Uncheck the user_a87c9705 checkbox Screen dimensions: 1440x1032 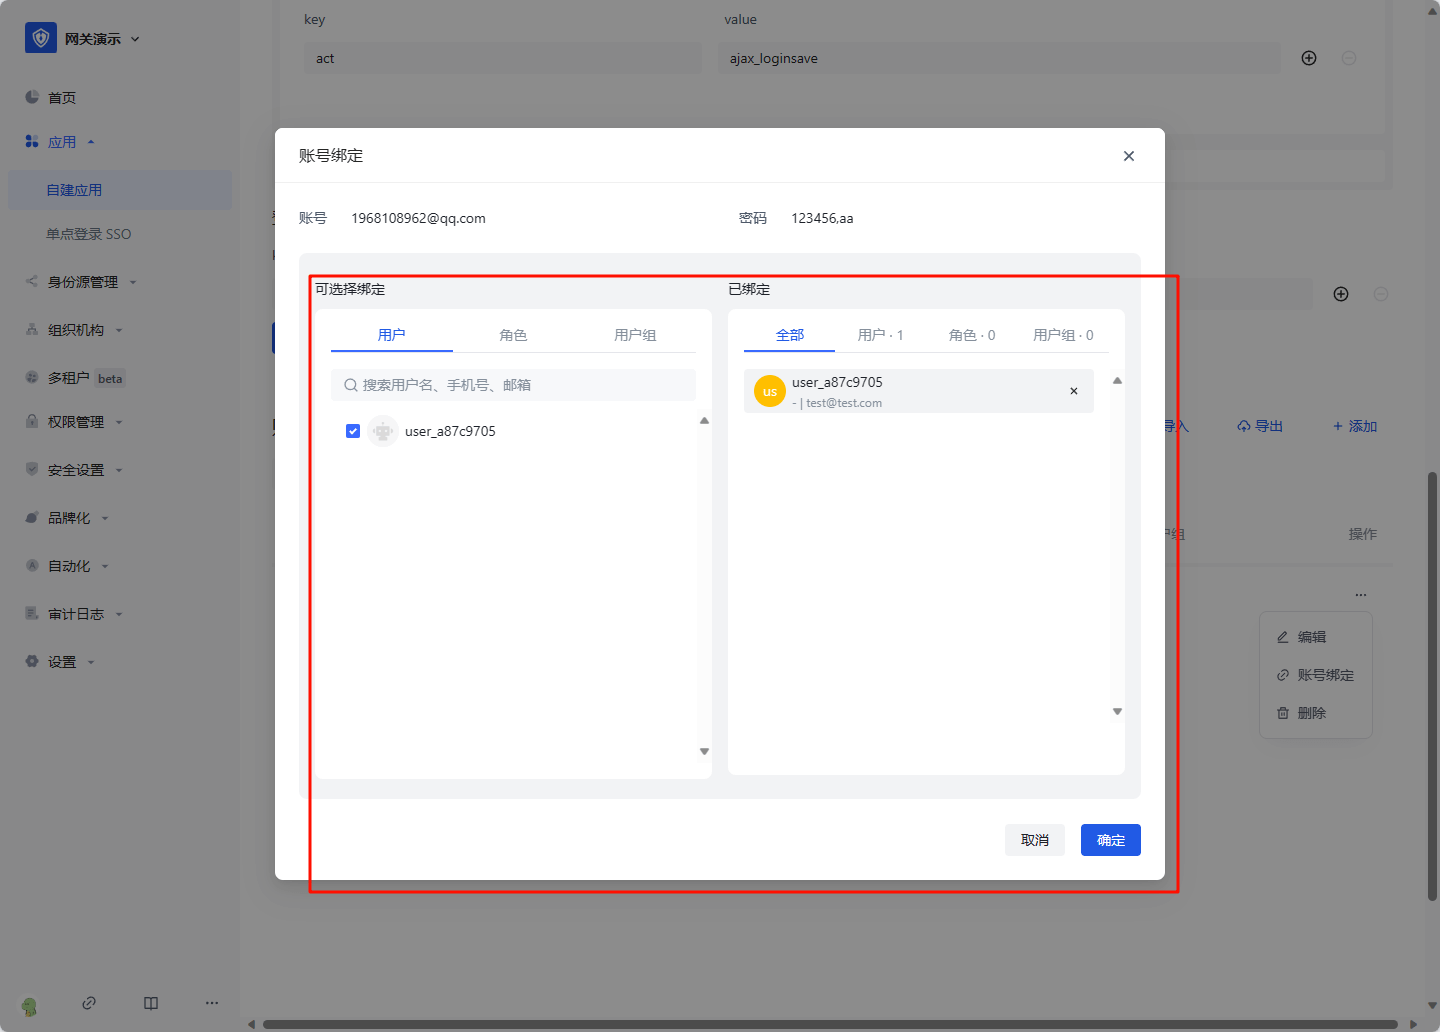[353, 431]
